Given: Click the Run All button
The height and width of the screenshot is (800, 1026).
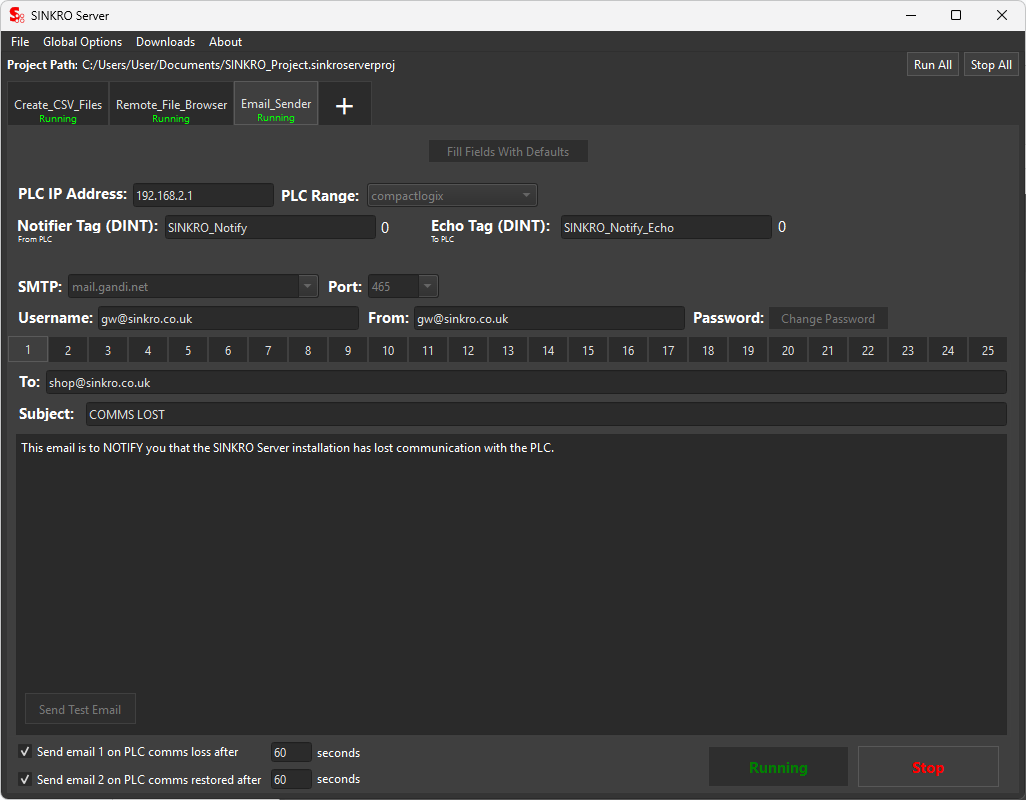Looking at the screenshot, I should pos(932,65).
